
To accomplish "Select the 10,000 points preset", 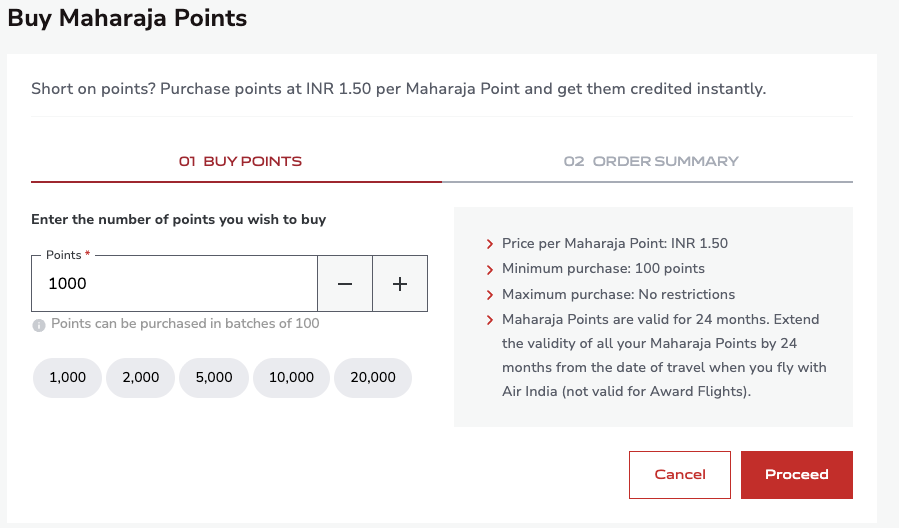I will tap(291, 378).
